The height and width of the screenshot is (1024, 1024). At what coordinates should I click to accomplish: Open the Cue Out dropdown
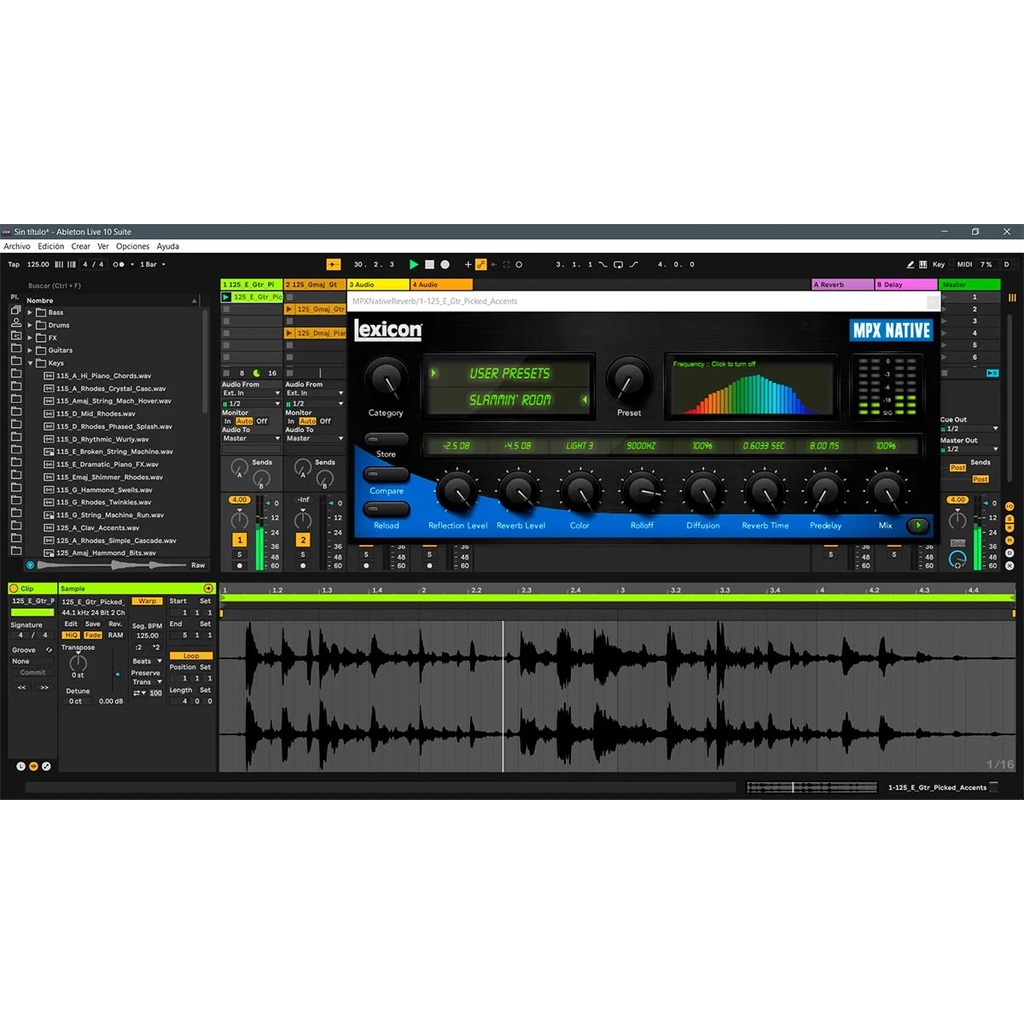970,428
